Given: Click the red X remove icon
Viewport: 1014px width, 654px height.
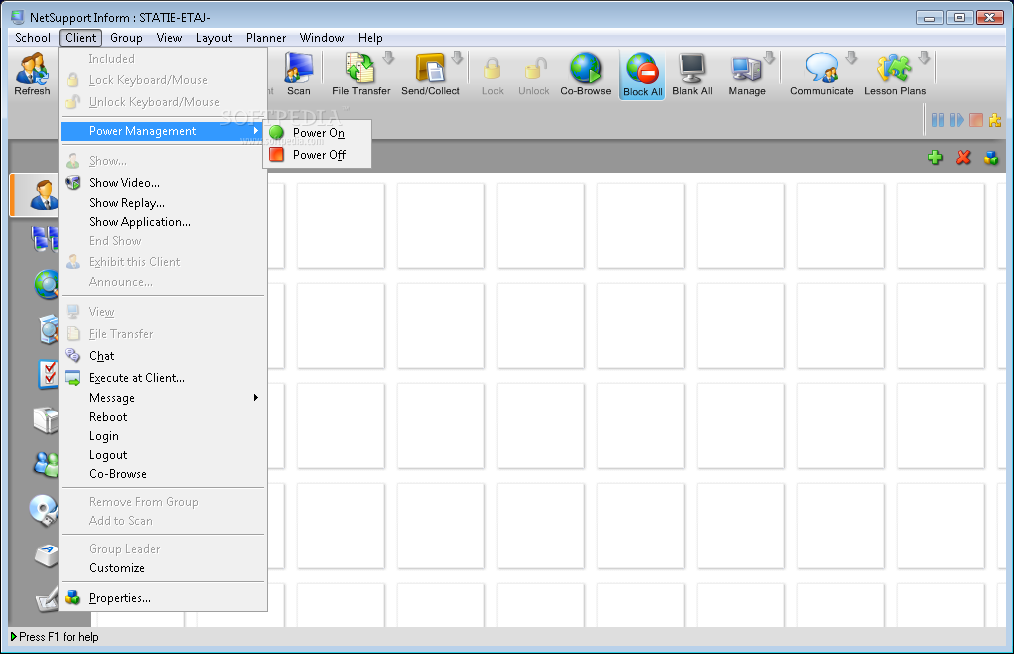Looking at the screenshot, I should (x=963, y=157).
